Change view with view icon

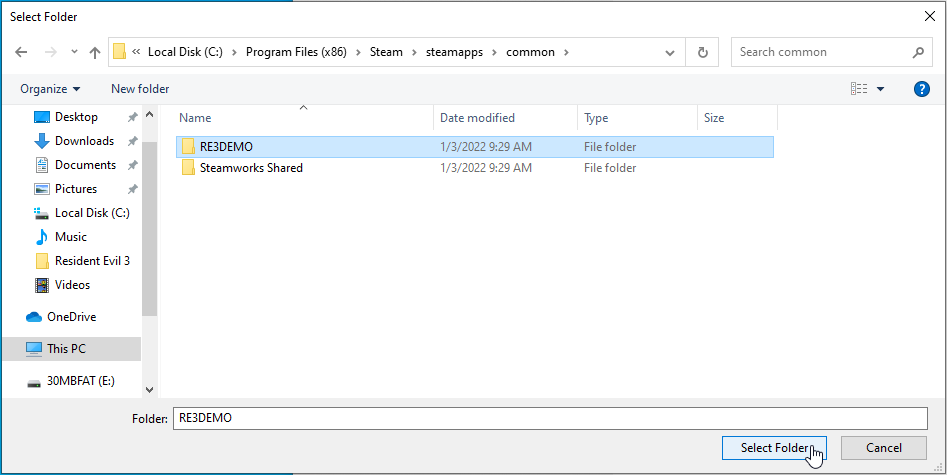tap(859, 89)
